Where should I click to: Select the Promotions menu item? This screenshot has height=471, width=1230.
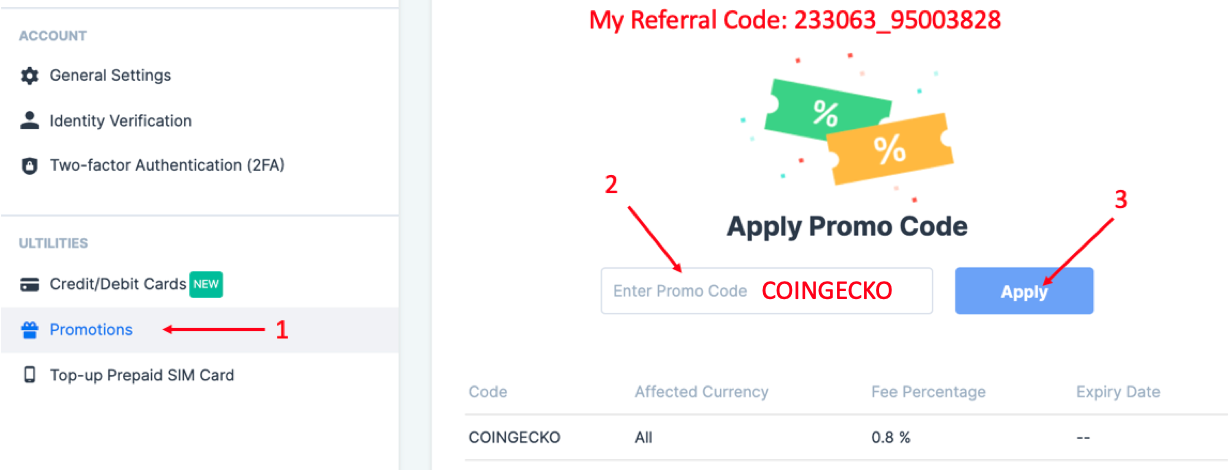pos(91,330)
